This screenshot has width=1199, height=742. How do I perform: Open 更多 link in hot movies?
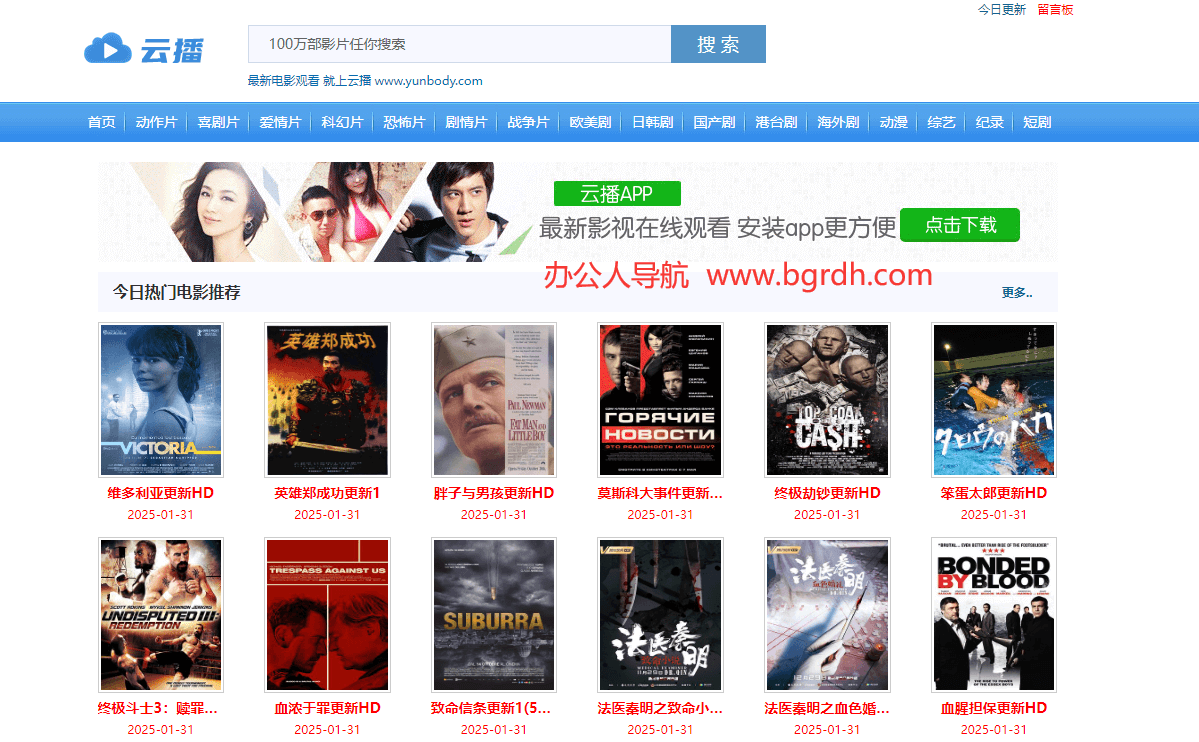(1017, 293)
